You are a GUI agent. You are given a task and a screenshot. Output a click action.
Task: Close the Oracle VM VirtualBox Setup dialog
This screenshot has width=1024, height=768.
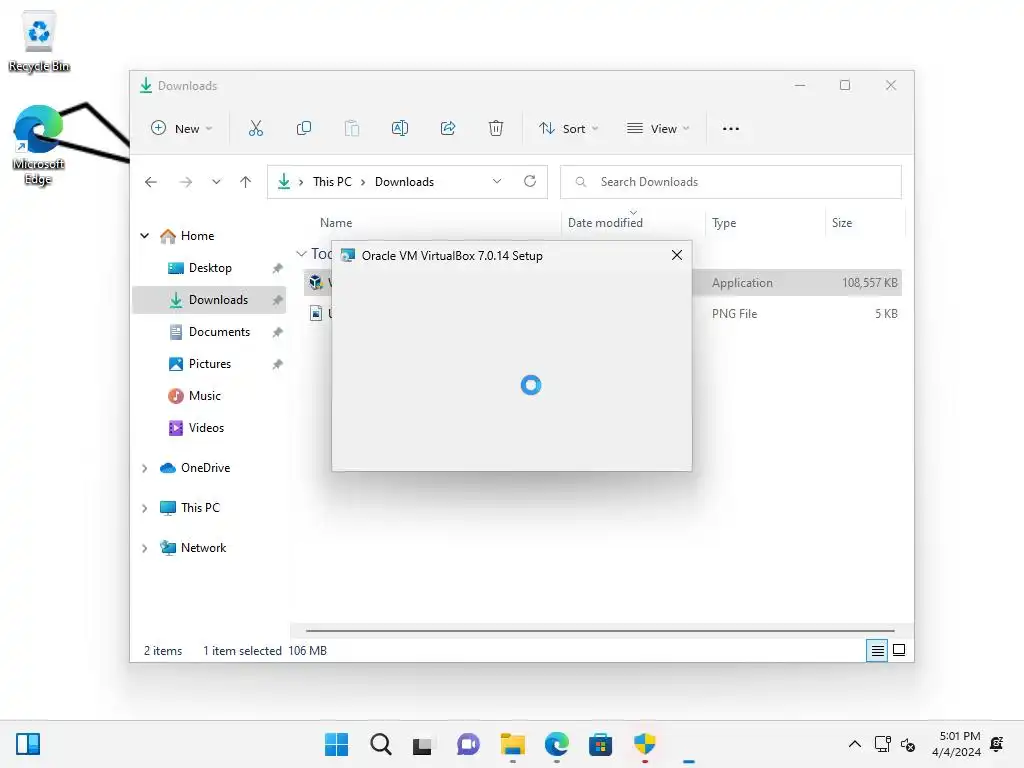677,255
